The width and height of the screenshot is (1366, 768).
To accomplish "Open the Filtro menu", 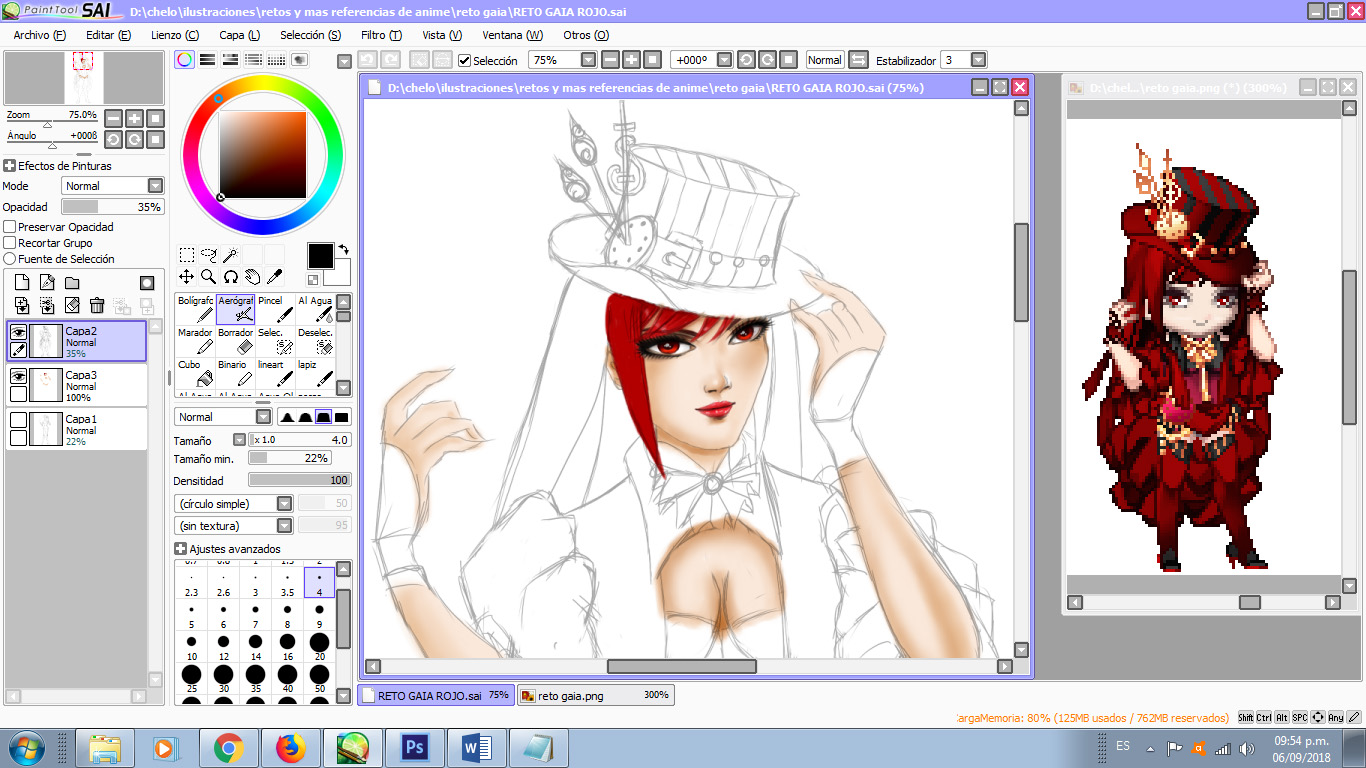I will [381, 35].
